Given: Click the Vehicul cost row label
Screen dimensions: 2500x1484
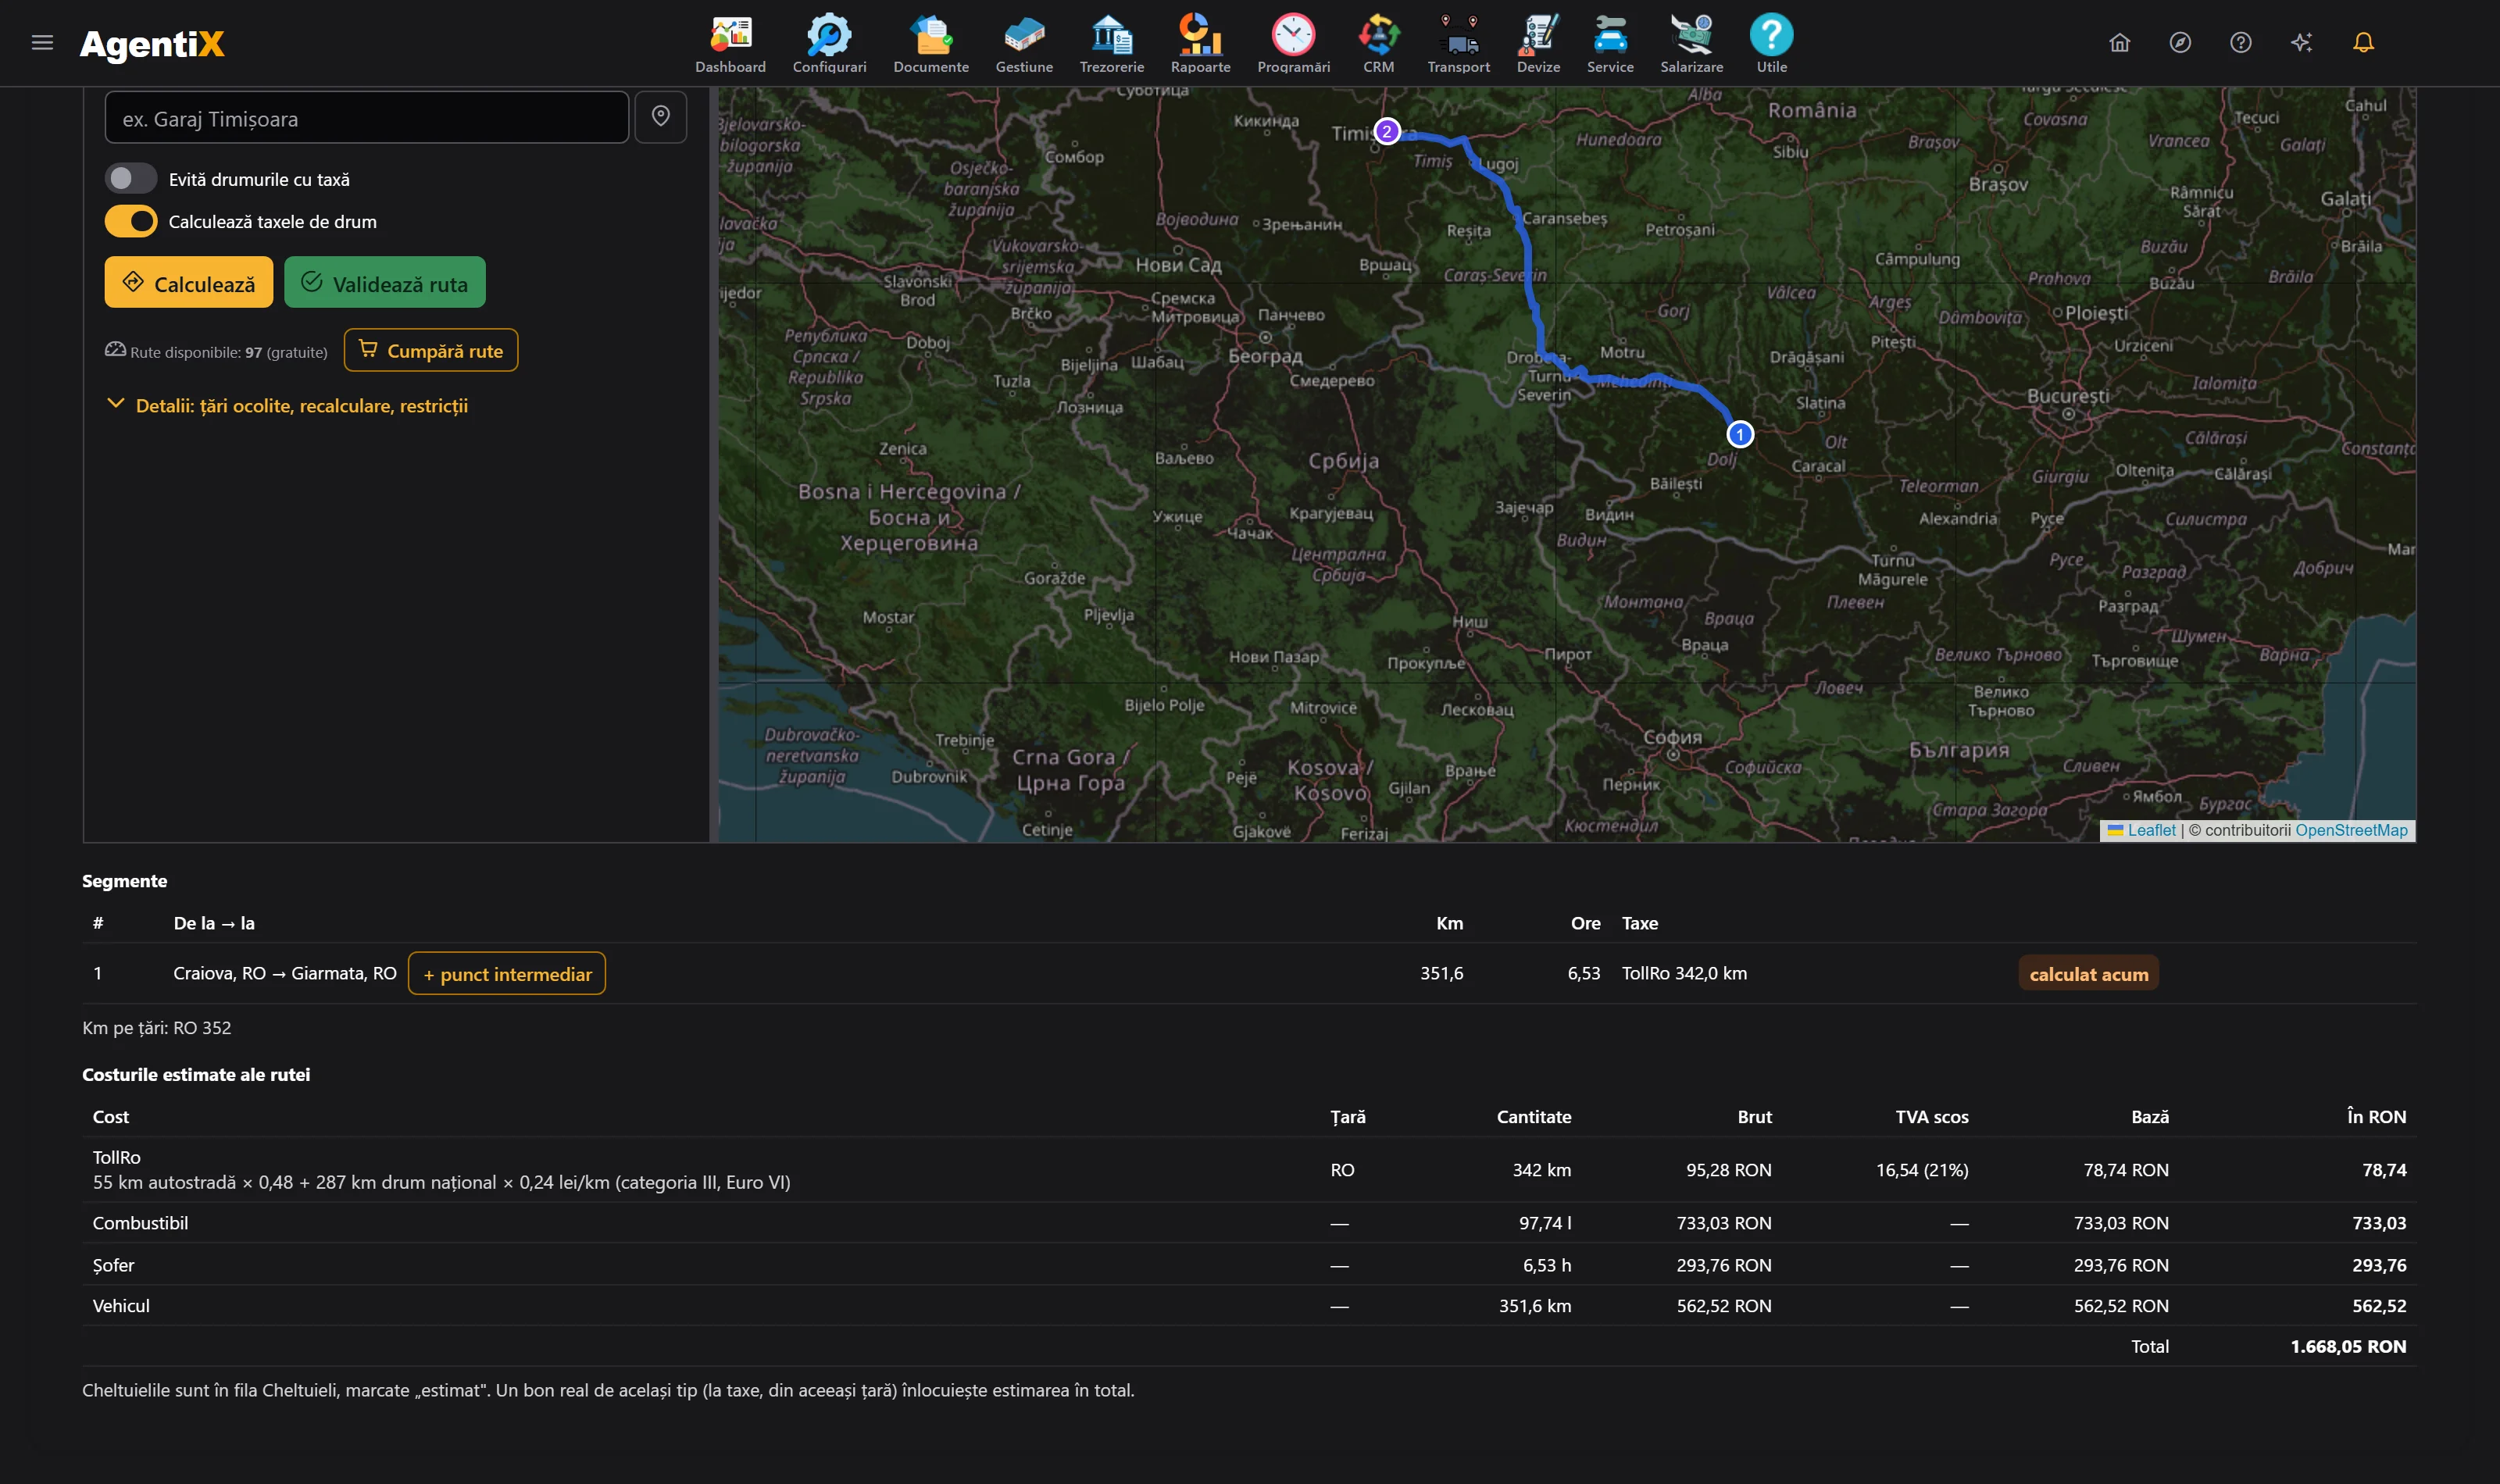Looking at the screenshot, I should 121,1306.
